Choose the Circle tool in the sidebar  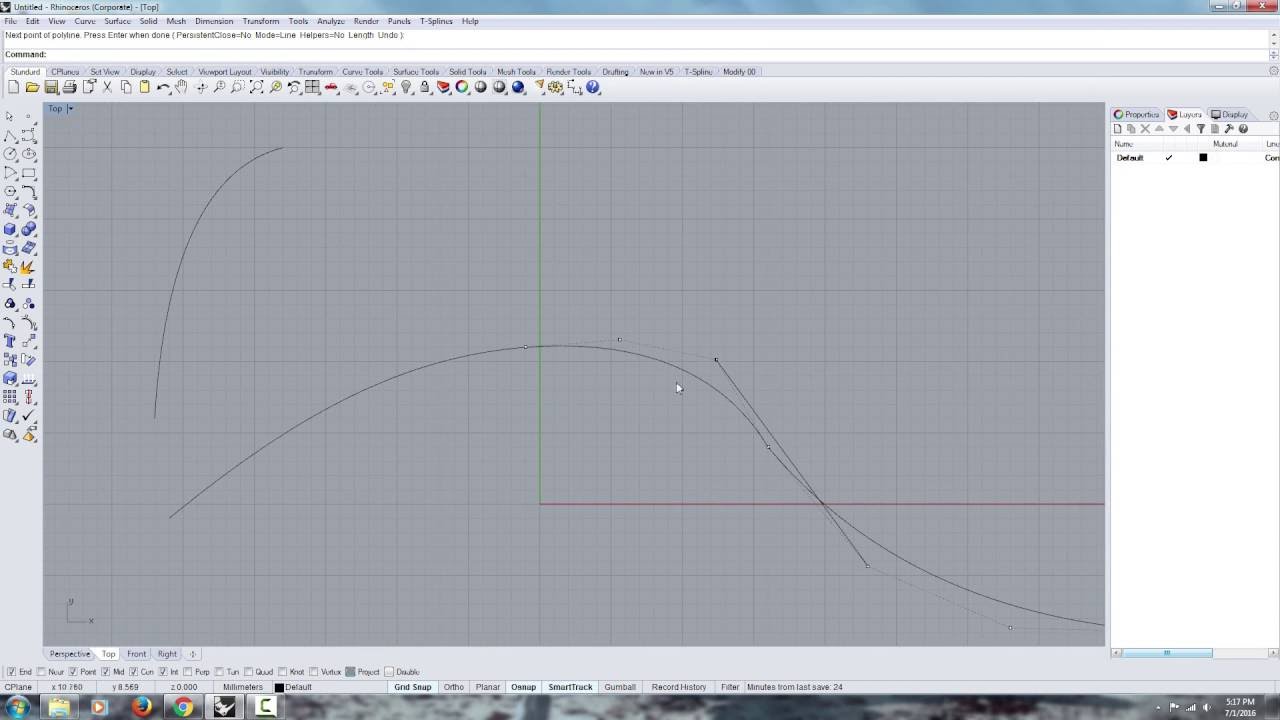[x=11, y=154]
